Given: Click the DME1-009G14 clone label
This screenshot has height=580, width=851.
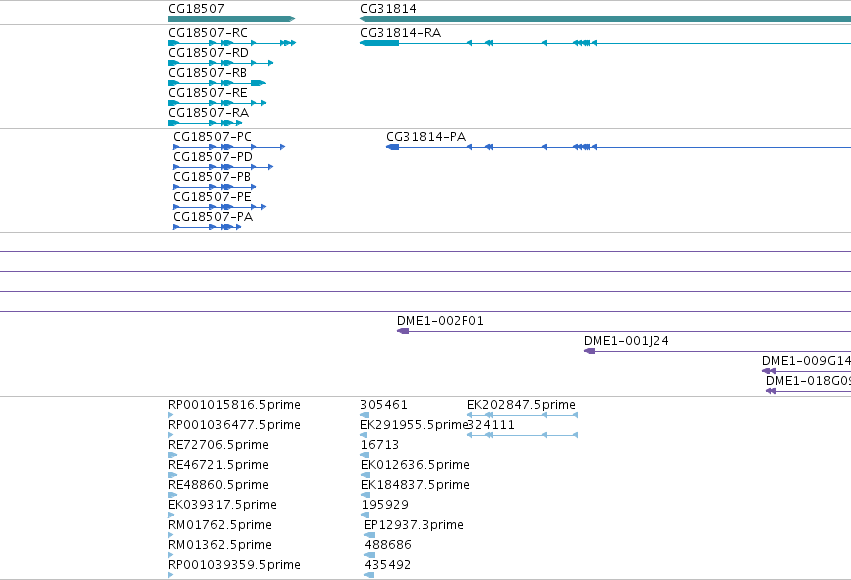Looking at the screenshot, I should (x=806, y=361).
